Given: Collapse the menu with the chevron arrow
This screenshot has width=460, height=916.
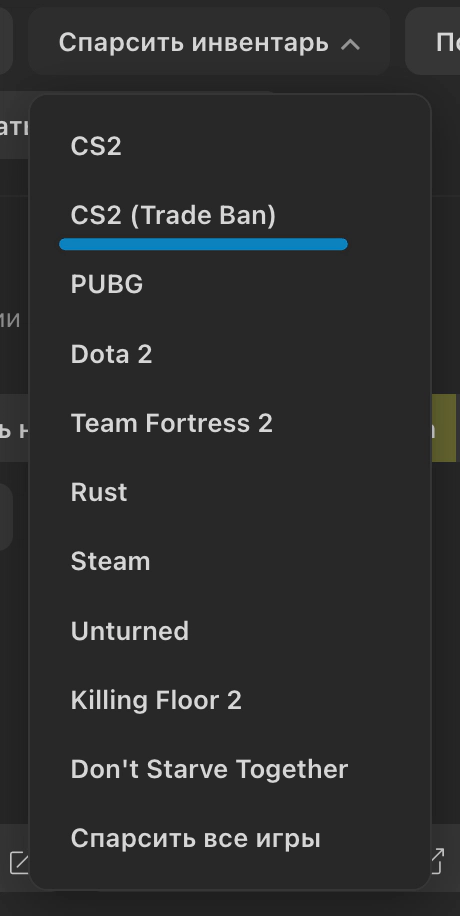Looking at the screenshot, I should [350, 44].
